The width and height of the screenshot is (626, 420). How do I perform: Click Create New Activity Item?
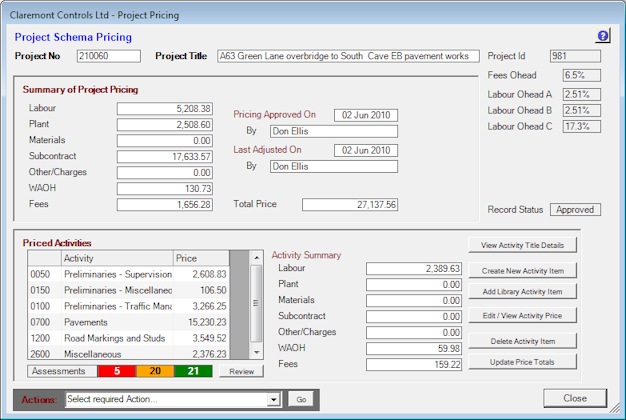click(522, 271)
